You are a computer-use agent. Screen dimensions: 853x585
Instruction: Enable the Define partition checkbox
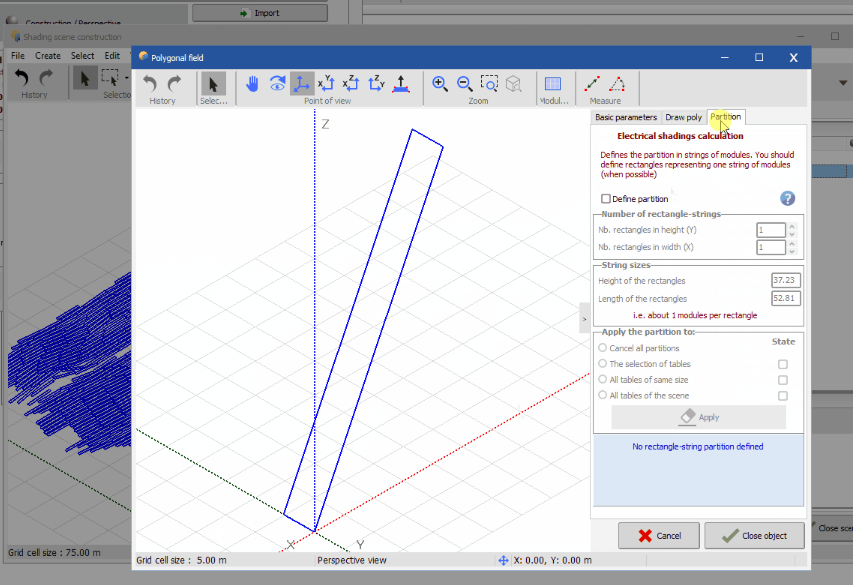click(x=605, y=199)
